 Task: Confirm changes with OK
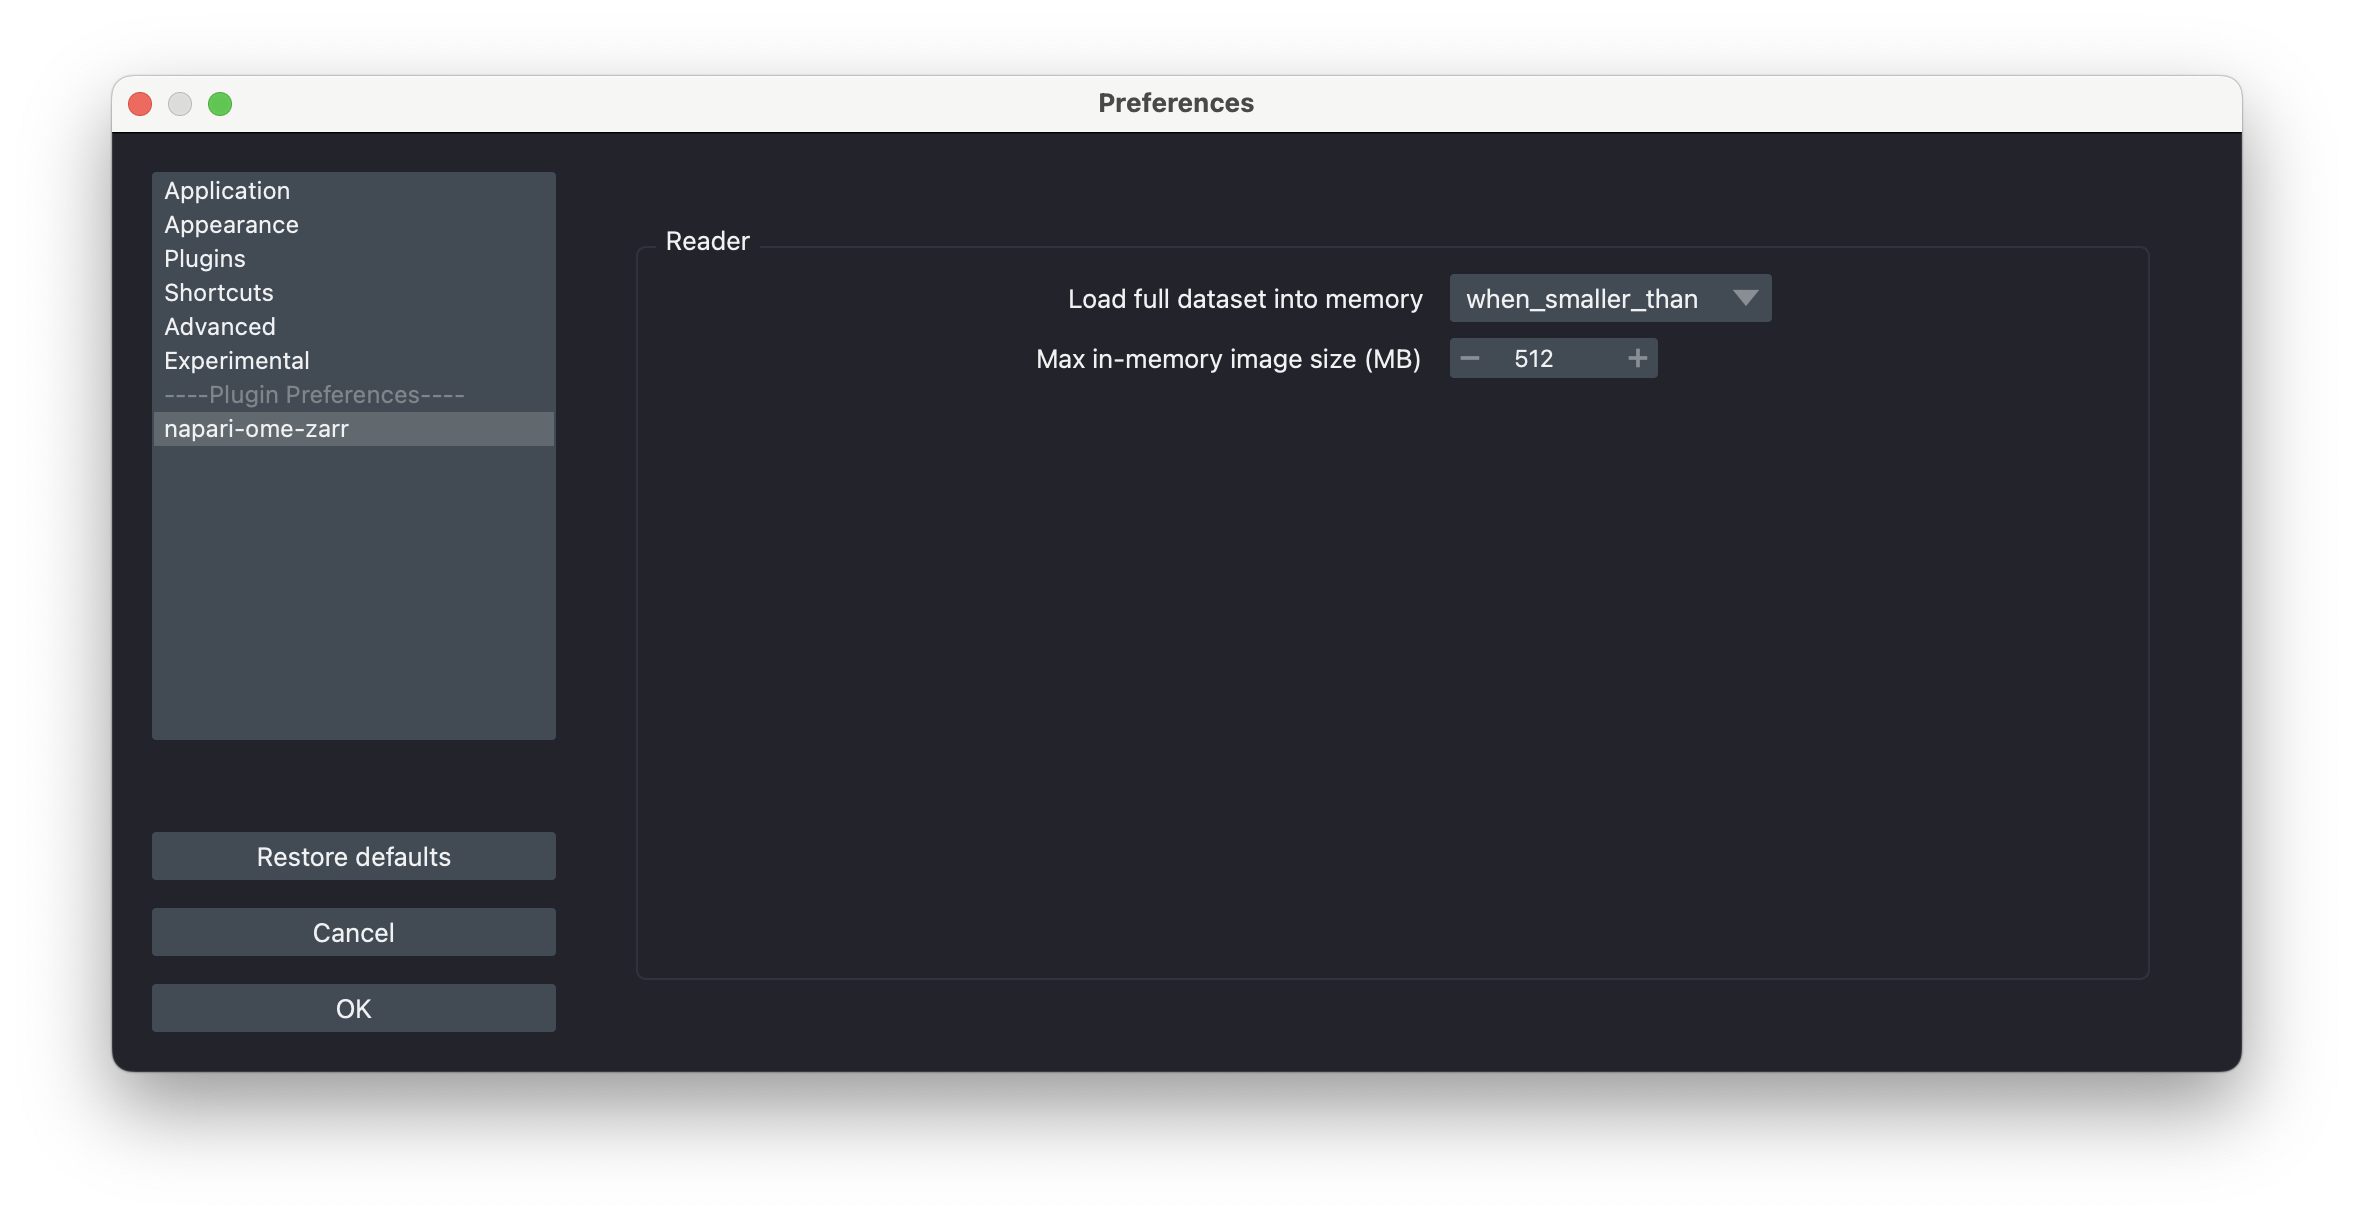click(353, 1008)
